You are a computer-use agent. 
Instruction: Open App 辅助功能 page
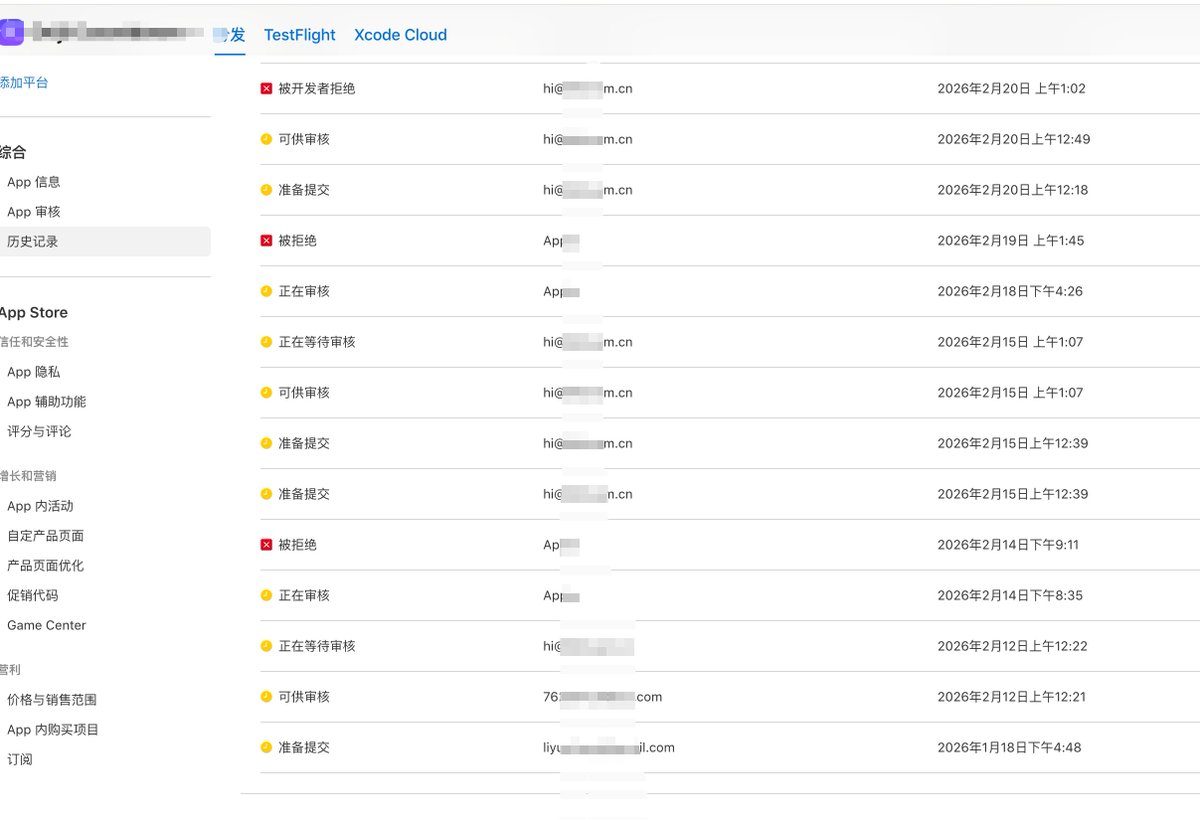click(46, 402)
